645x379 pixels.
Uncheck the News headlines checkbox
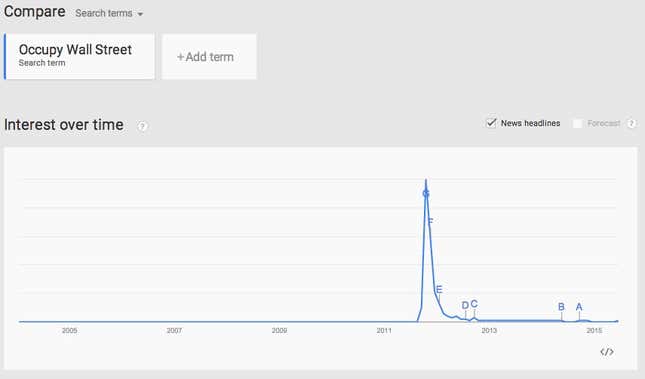point(491,123)
